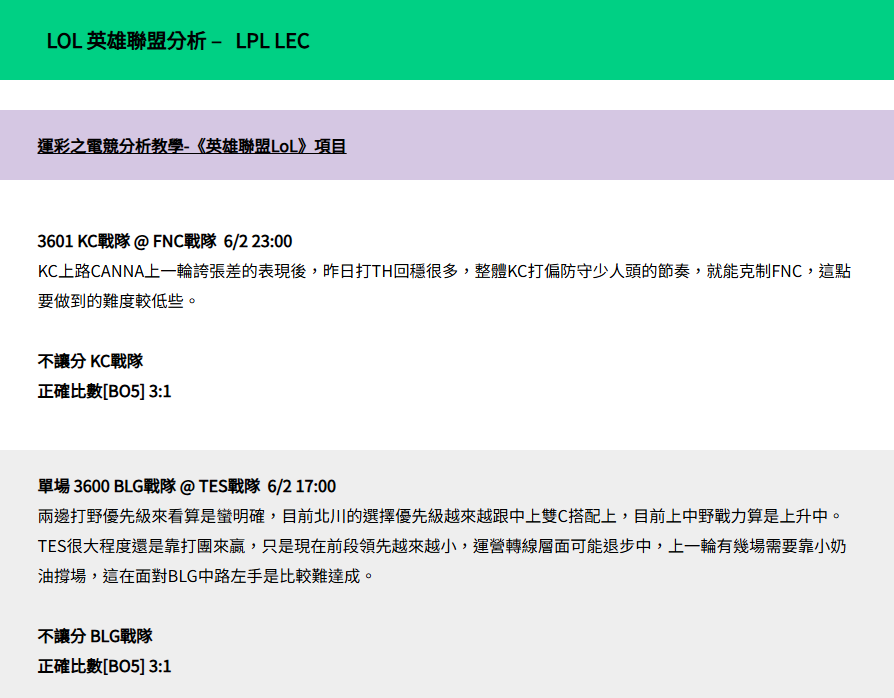Click the line starting with 油撐場
The image size is (894, 698).
click(x=205, y=576)
